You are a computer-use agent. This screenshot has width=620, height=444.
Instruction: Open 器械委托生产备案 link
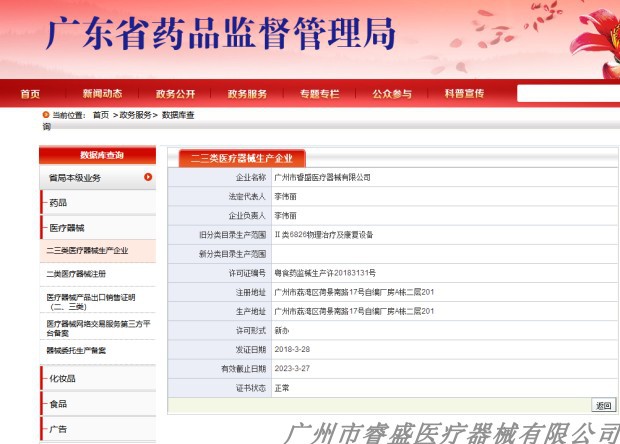[76, 350]
